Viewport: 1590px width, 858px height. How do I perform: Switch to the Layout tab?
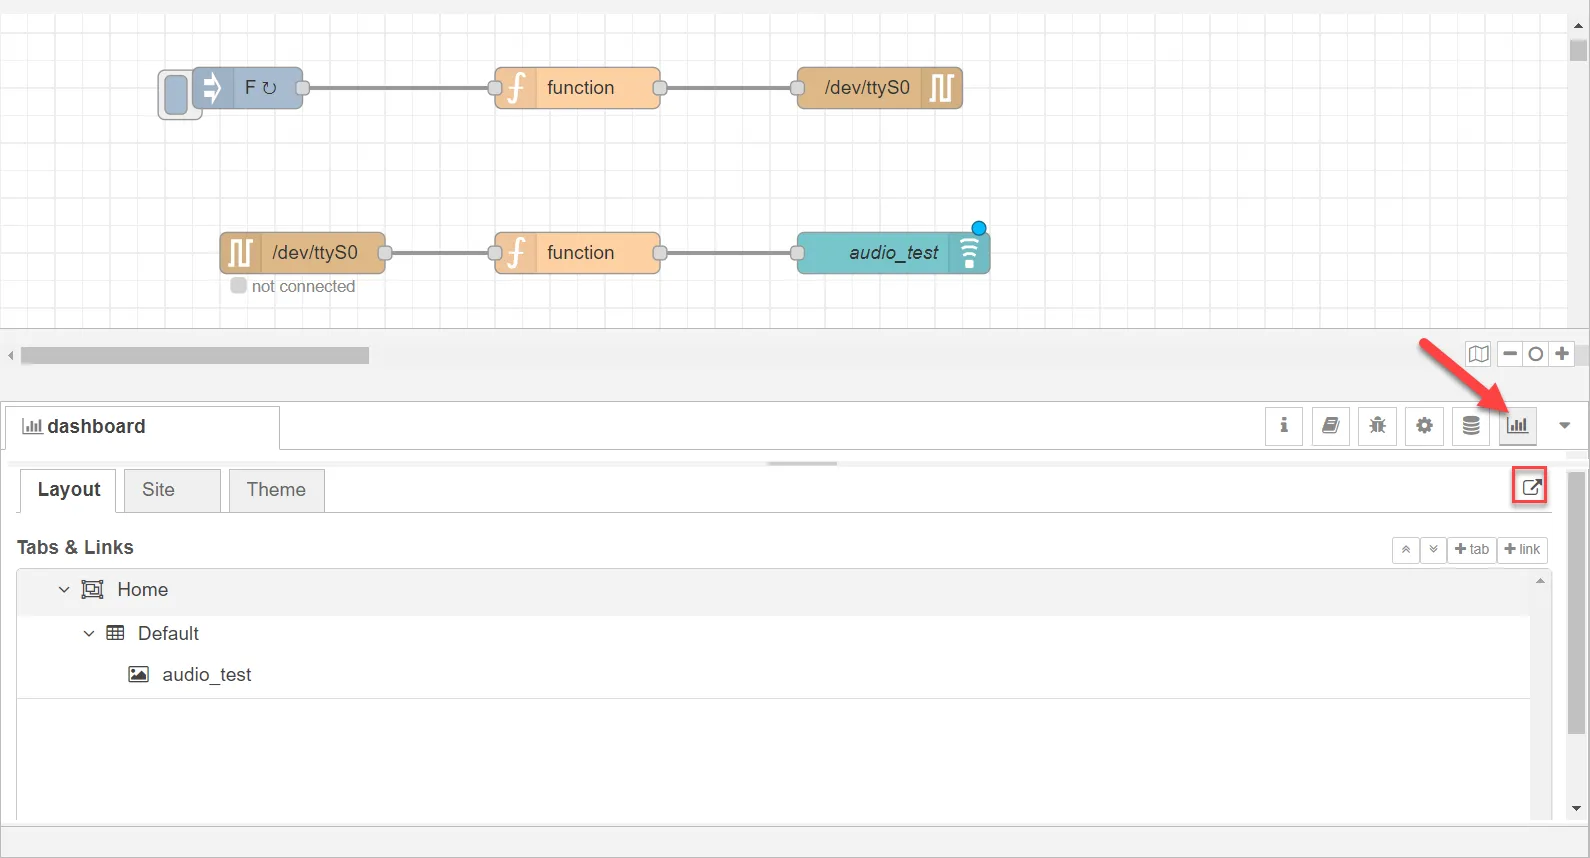tap(69, 490)
